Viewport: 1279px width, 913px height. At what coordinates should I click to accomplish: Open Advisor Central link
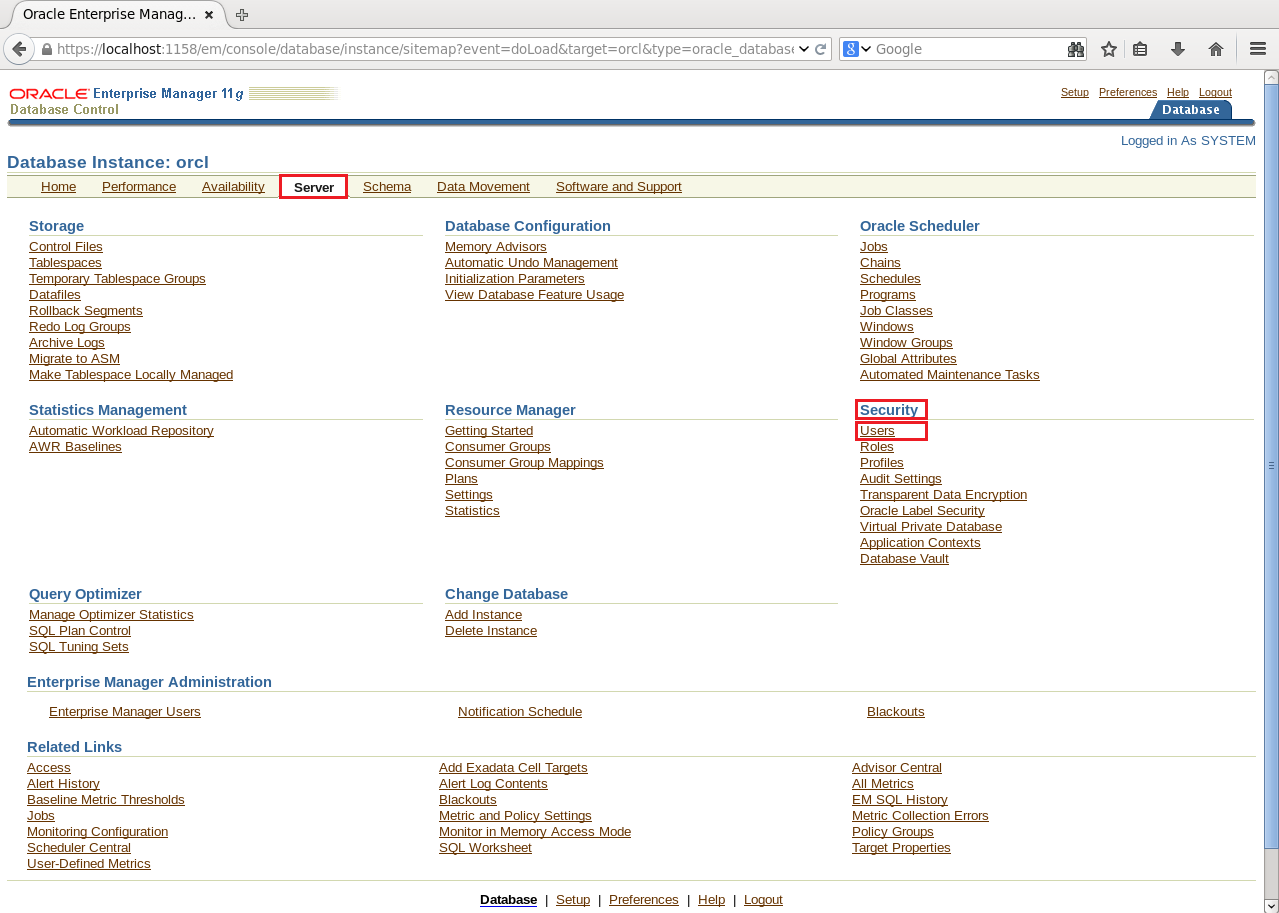coord(897,768)
